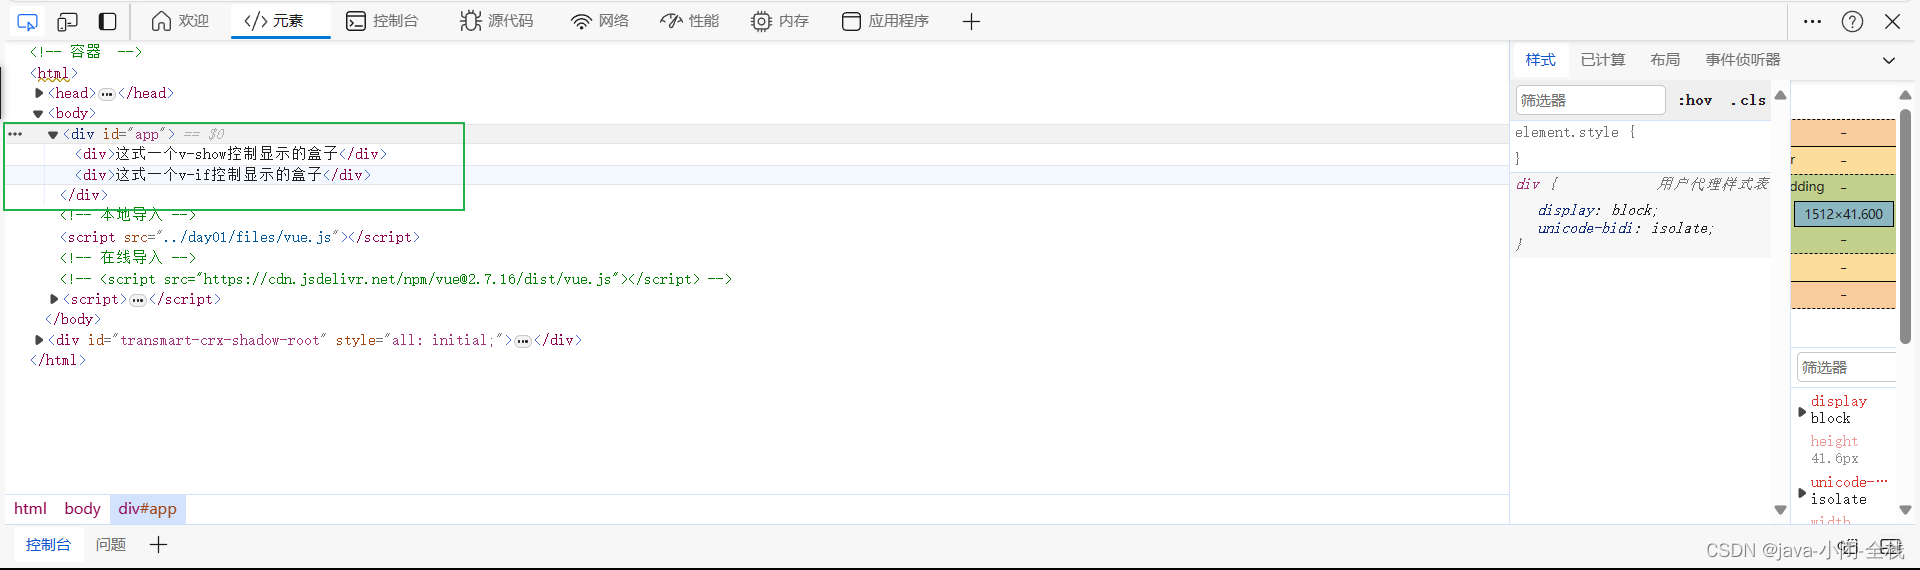Open the 应用程序 application tab
The image size is (1920, 570).
[x=885, y=21]
